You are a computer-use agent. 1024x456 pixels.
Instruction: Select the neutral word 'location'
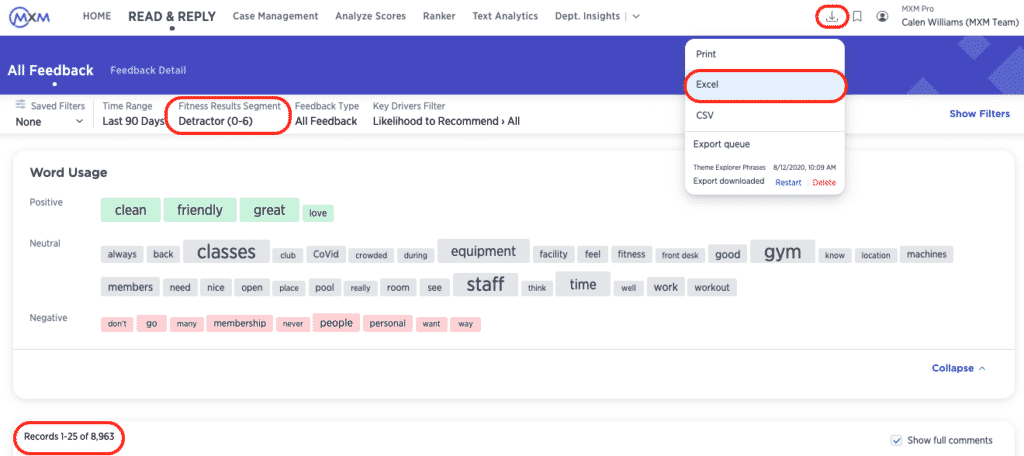click(x=876, y=255)
